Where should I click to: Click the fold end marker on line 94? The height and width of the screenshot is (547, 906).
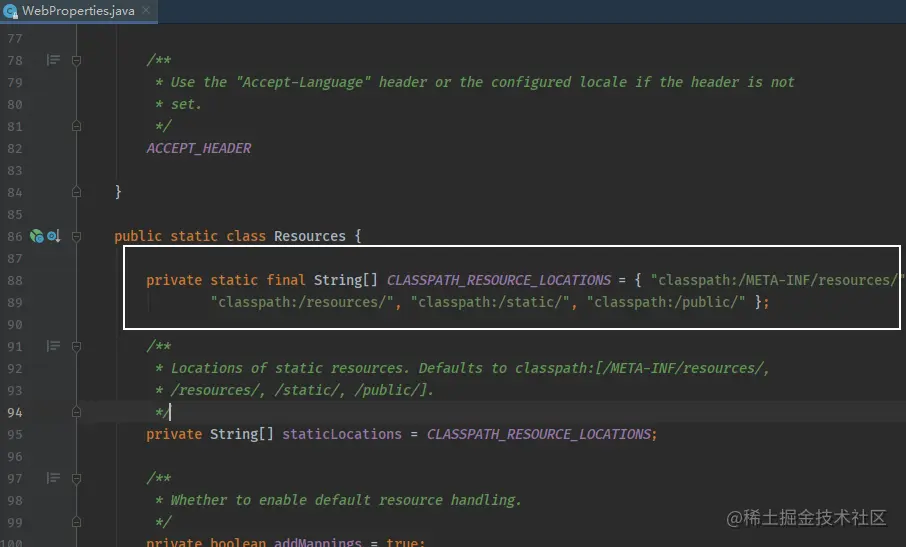point(76,412)
